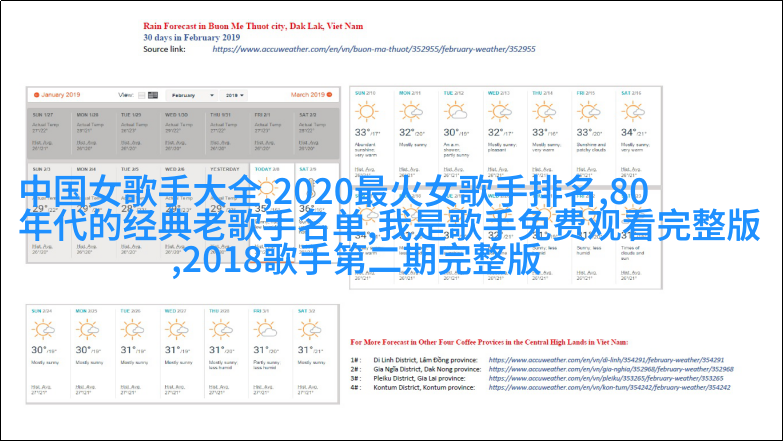Click the weather icon for SAT 3/2

[310, 330]
